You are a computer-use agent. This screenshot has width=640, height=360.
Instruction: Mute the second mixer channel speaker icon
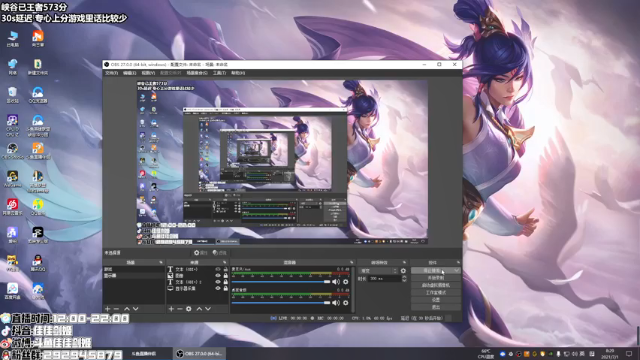coord(336,302)
